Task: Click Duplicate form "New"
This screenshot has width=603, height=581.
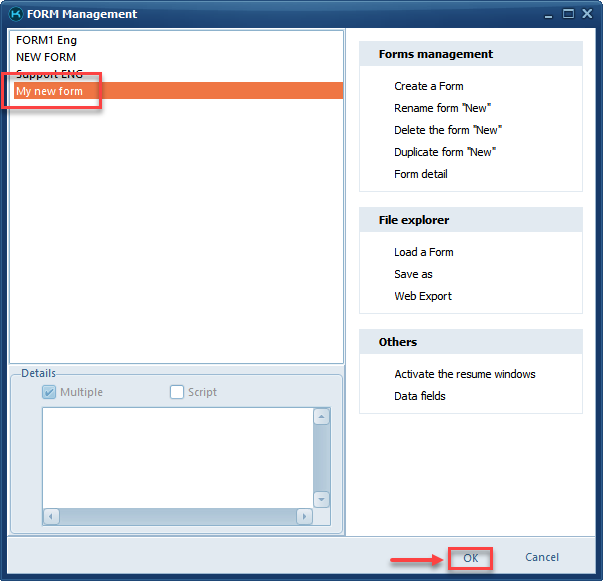Action: pos(445,152)
